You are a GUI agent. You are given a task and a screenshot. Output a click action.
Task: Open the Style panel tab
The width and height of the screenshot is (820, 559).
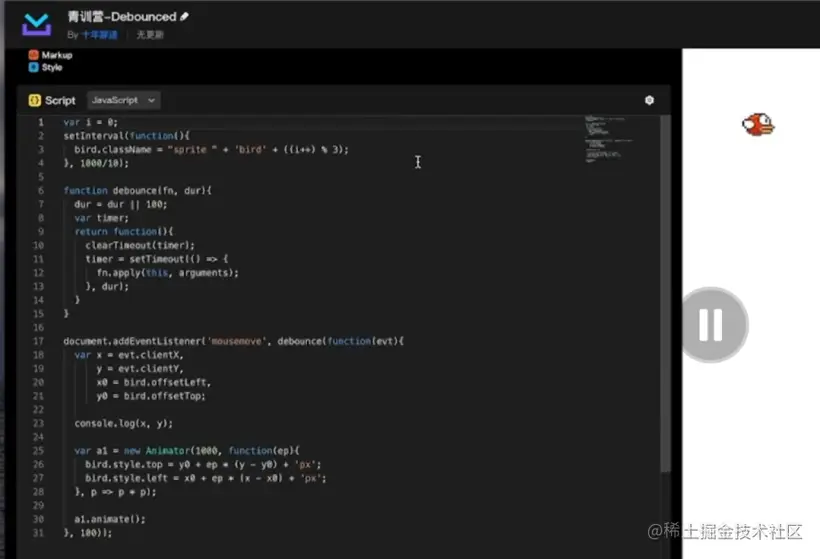pos(45,67)
